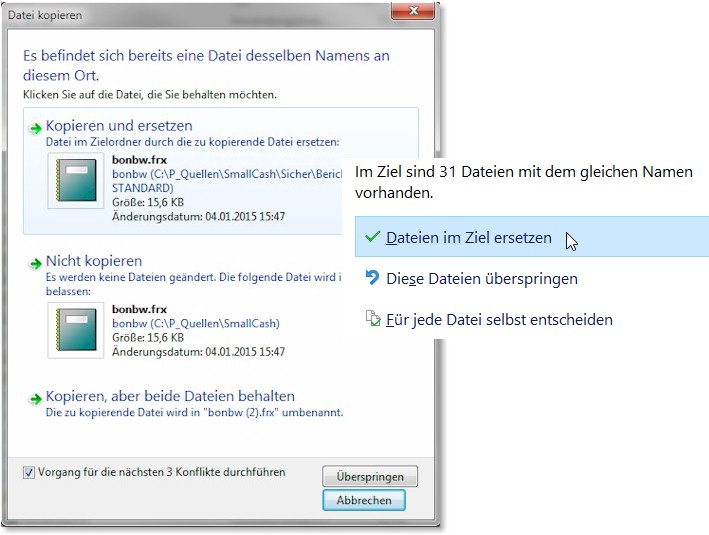This screenshot has height=535, width=709.
Task: Pick 'Für jede Datei selbst entscheiden' entry
Action: pos(499,320)
